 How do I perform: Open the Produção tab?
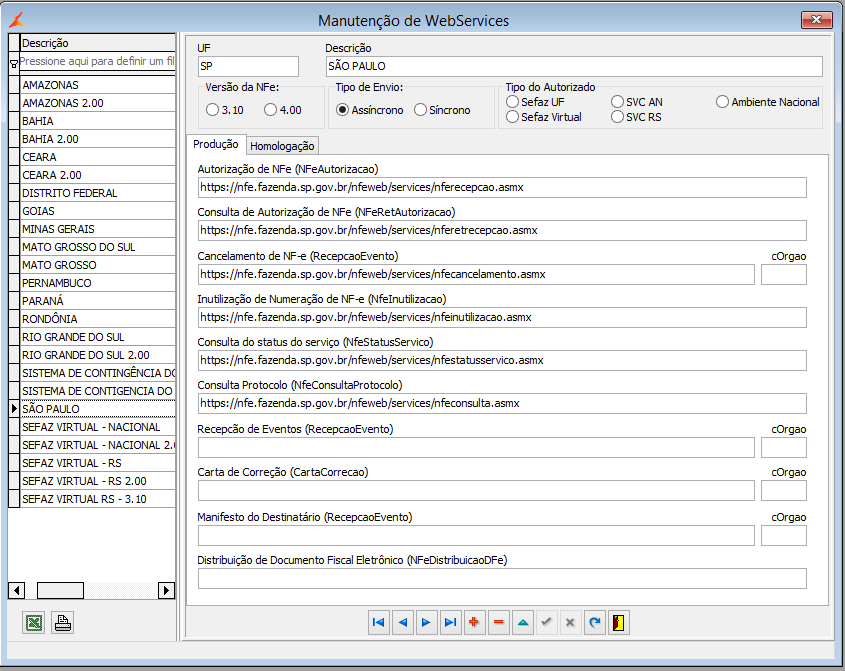215,145
